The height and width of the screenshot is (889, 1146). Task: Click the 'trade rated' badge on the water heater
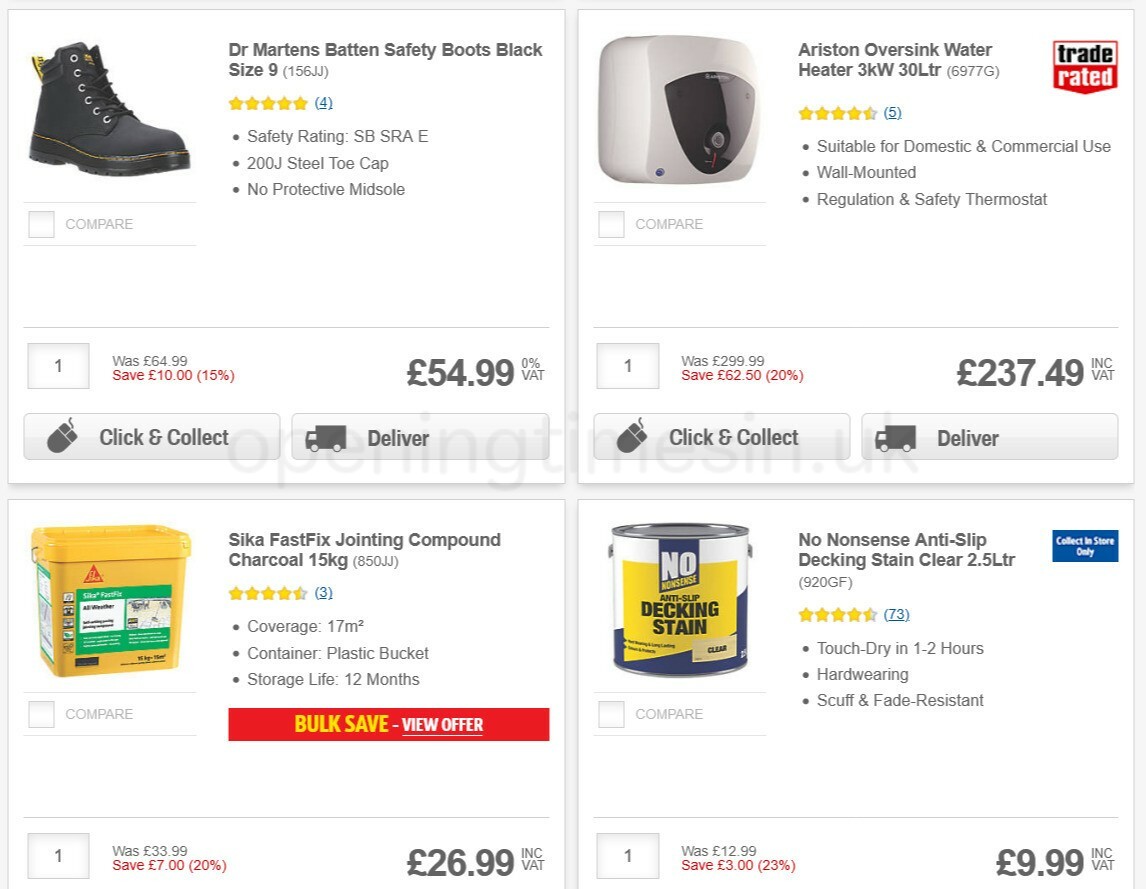1084,66
